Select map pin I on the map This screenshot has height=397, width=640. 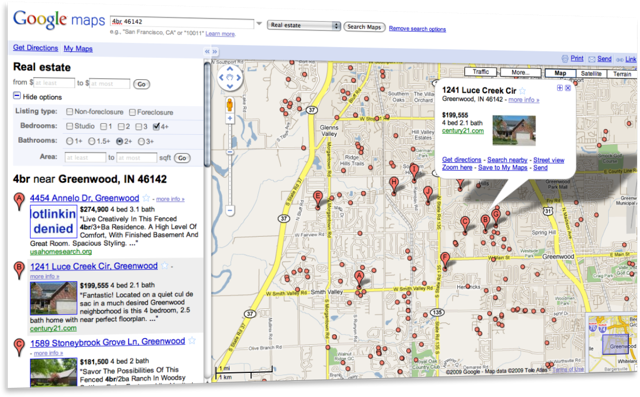pos(414,172)
